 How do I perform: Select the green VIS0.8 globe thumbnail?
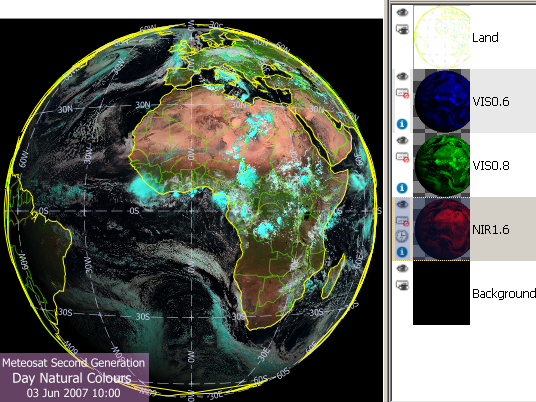point(441,165)
